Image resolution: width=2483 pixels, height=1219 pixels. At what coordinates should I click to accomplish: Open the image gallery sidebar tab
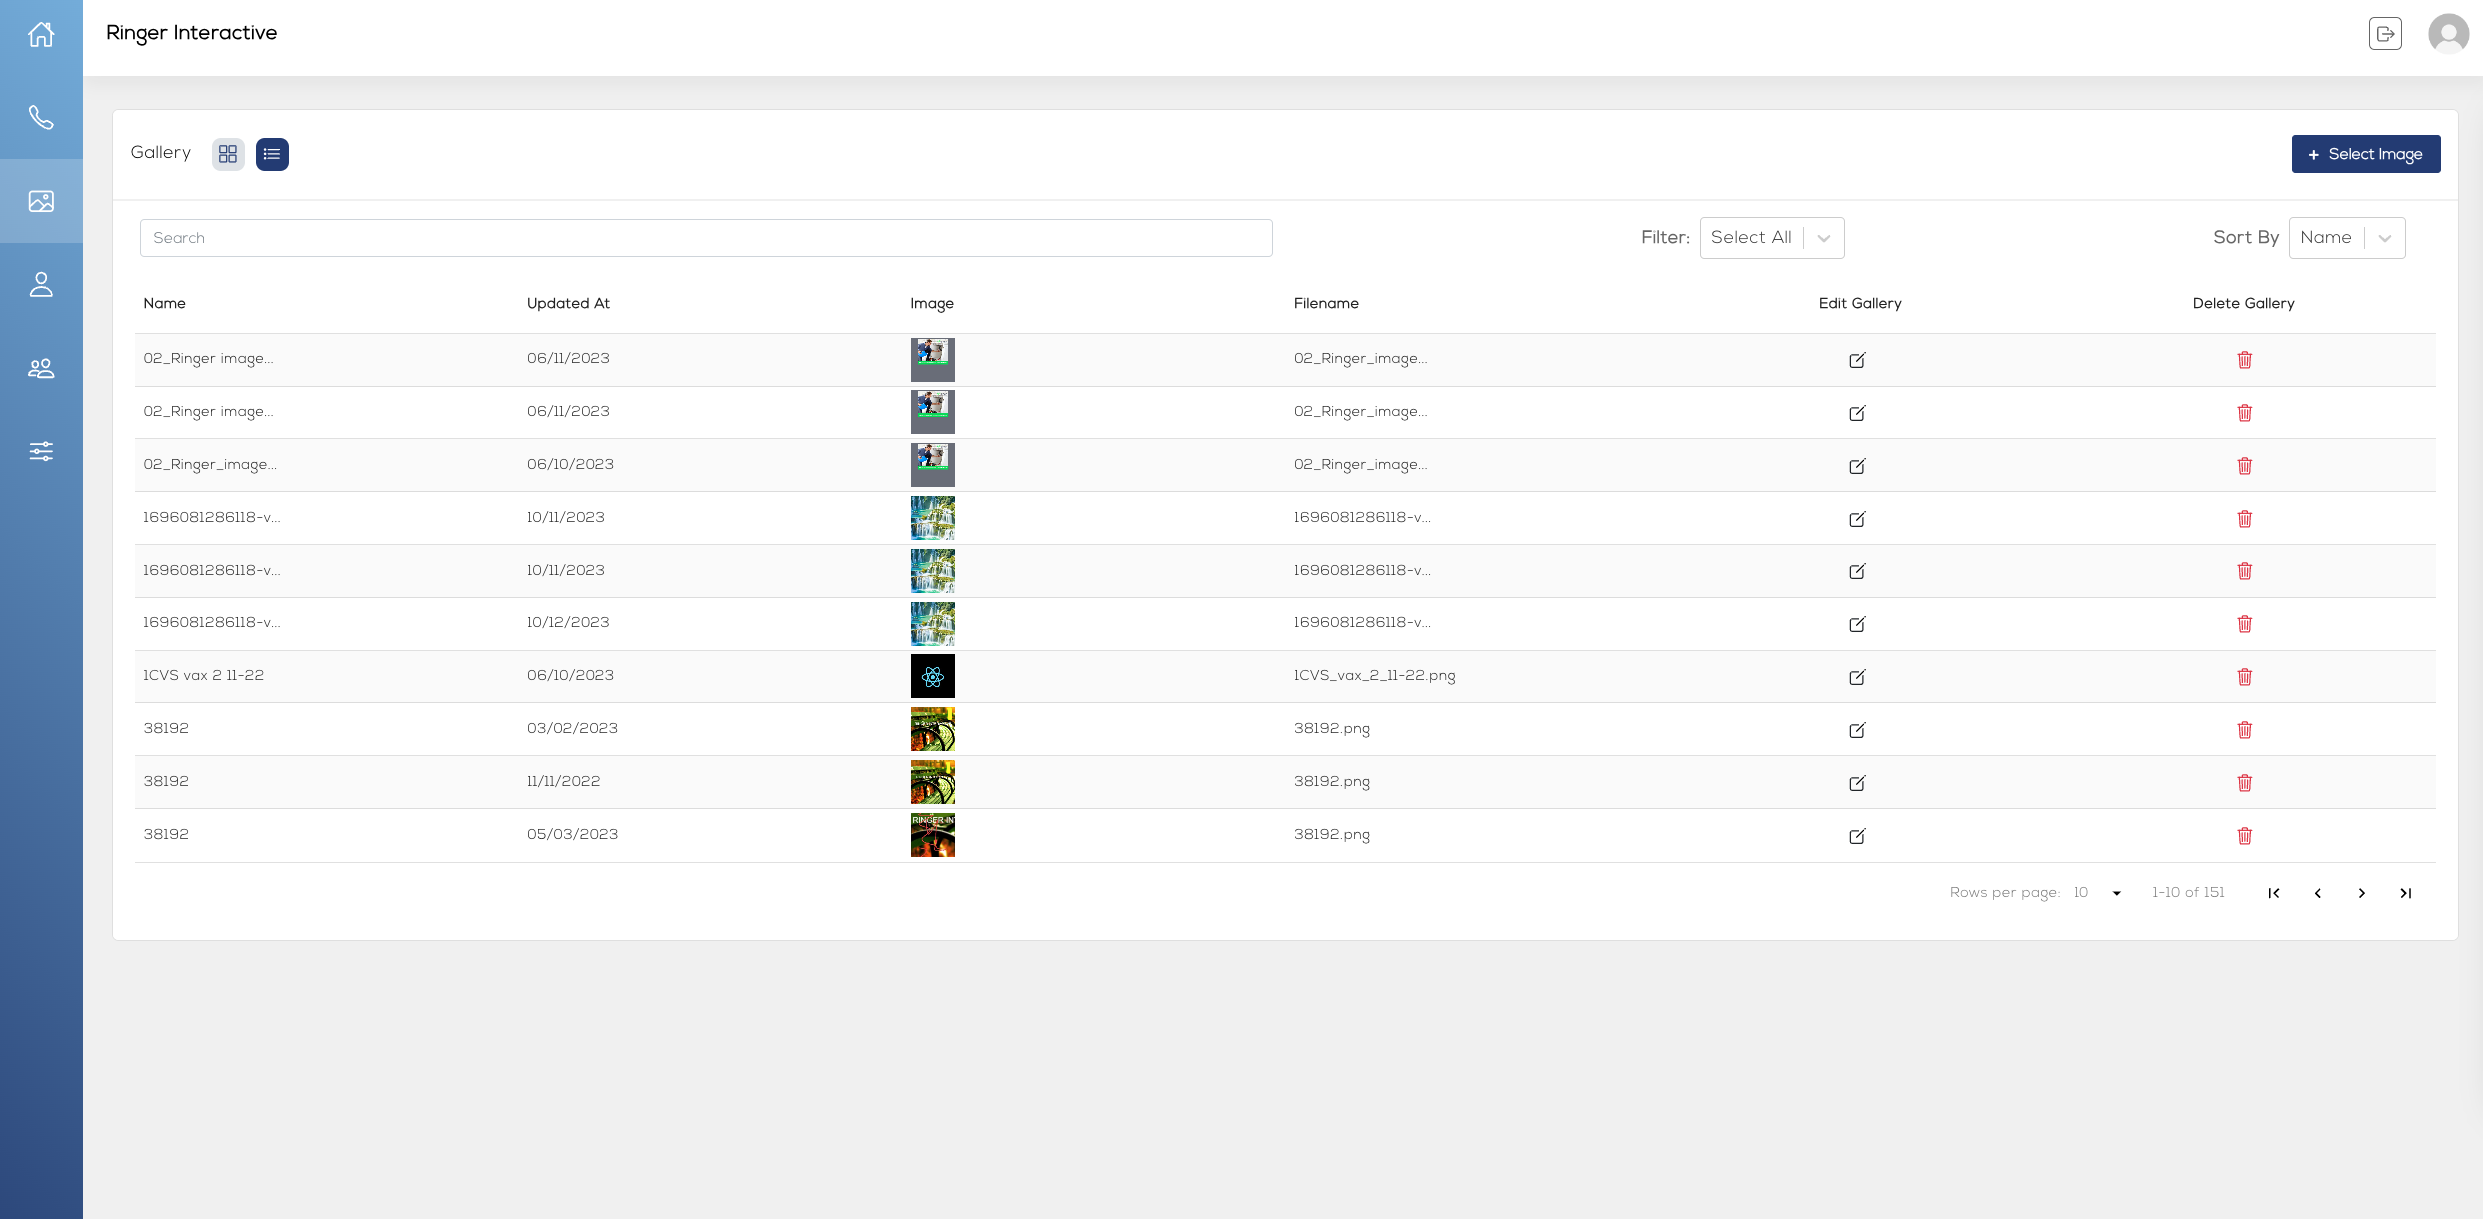(x=41, y=201)
